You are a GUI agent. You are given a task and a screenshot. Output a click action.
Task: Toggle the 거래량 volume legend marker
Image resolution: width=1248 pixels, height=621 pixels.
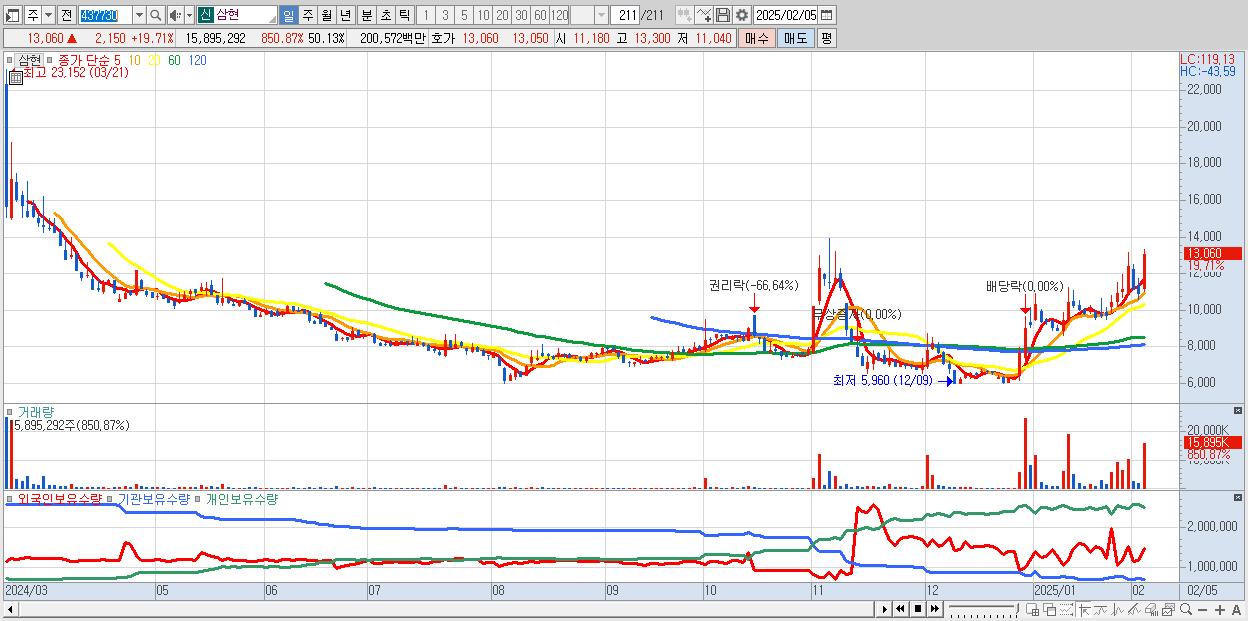[9, 411]
